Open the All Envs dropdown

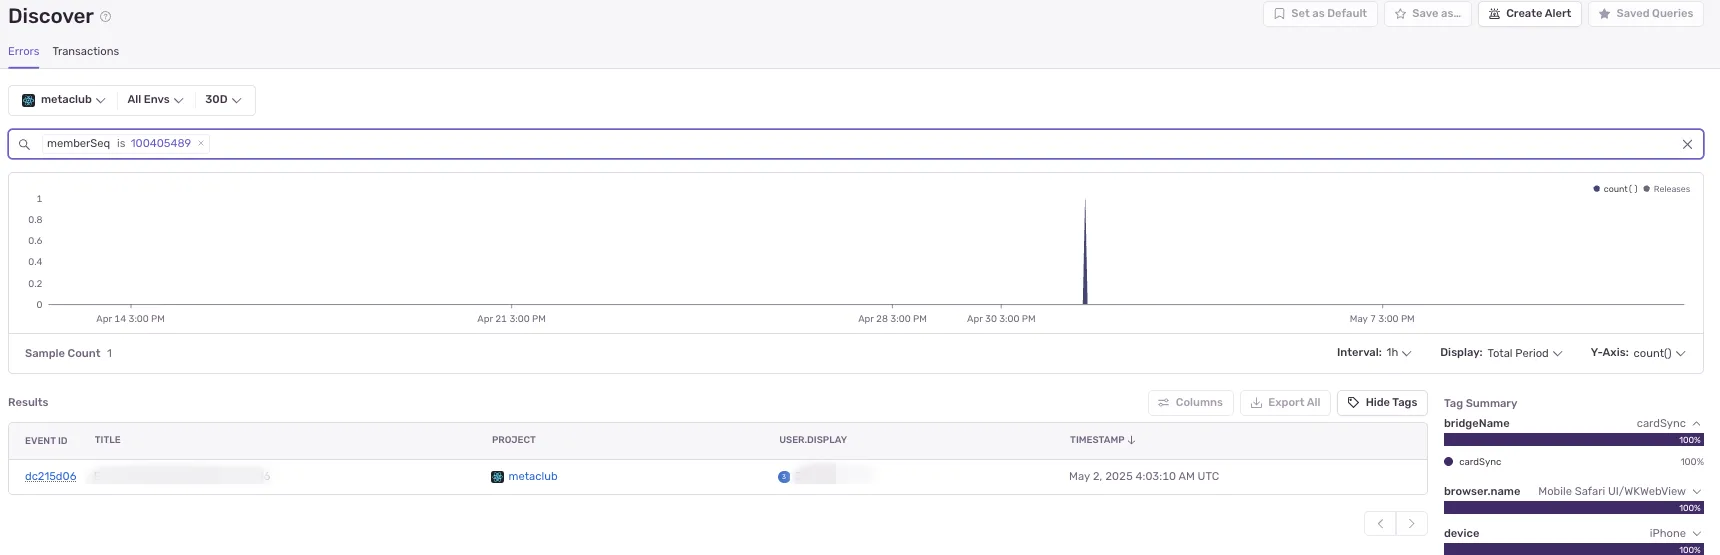(x=155, y=100)
